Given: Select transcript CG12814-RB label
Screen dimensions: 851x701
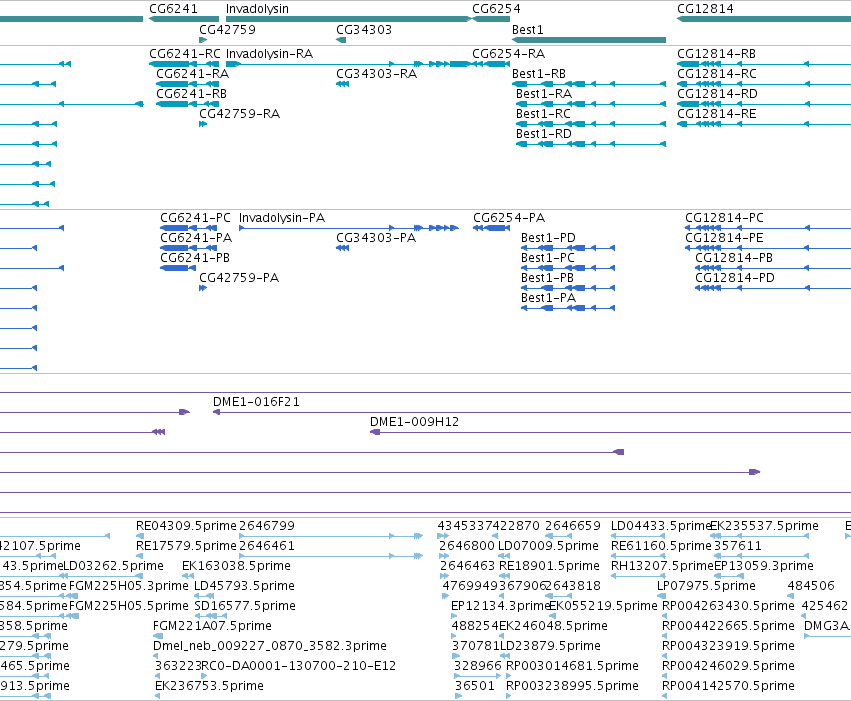Looking at the screenshot, I should tap(716, 54).
